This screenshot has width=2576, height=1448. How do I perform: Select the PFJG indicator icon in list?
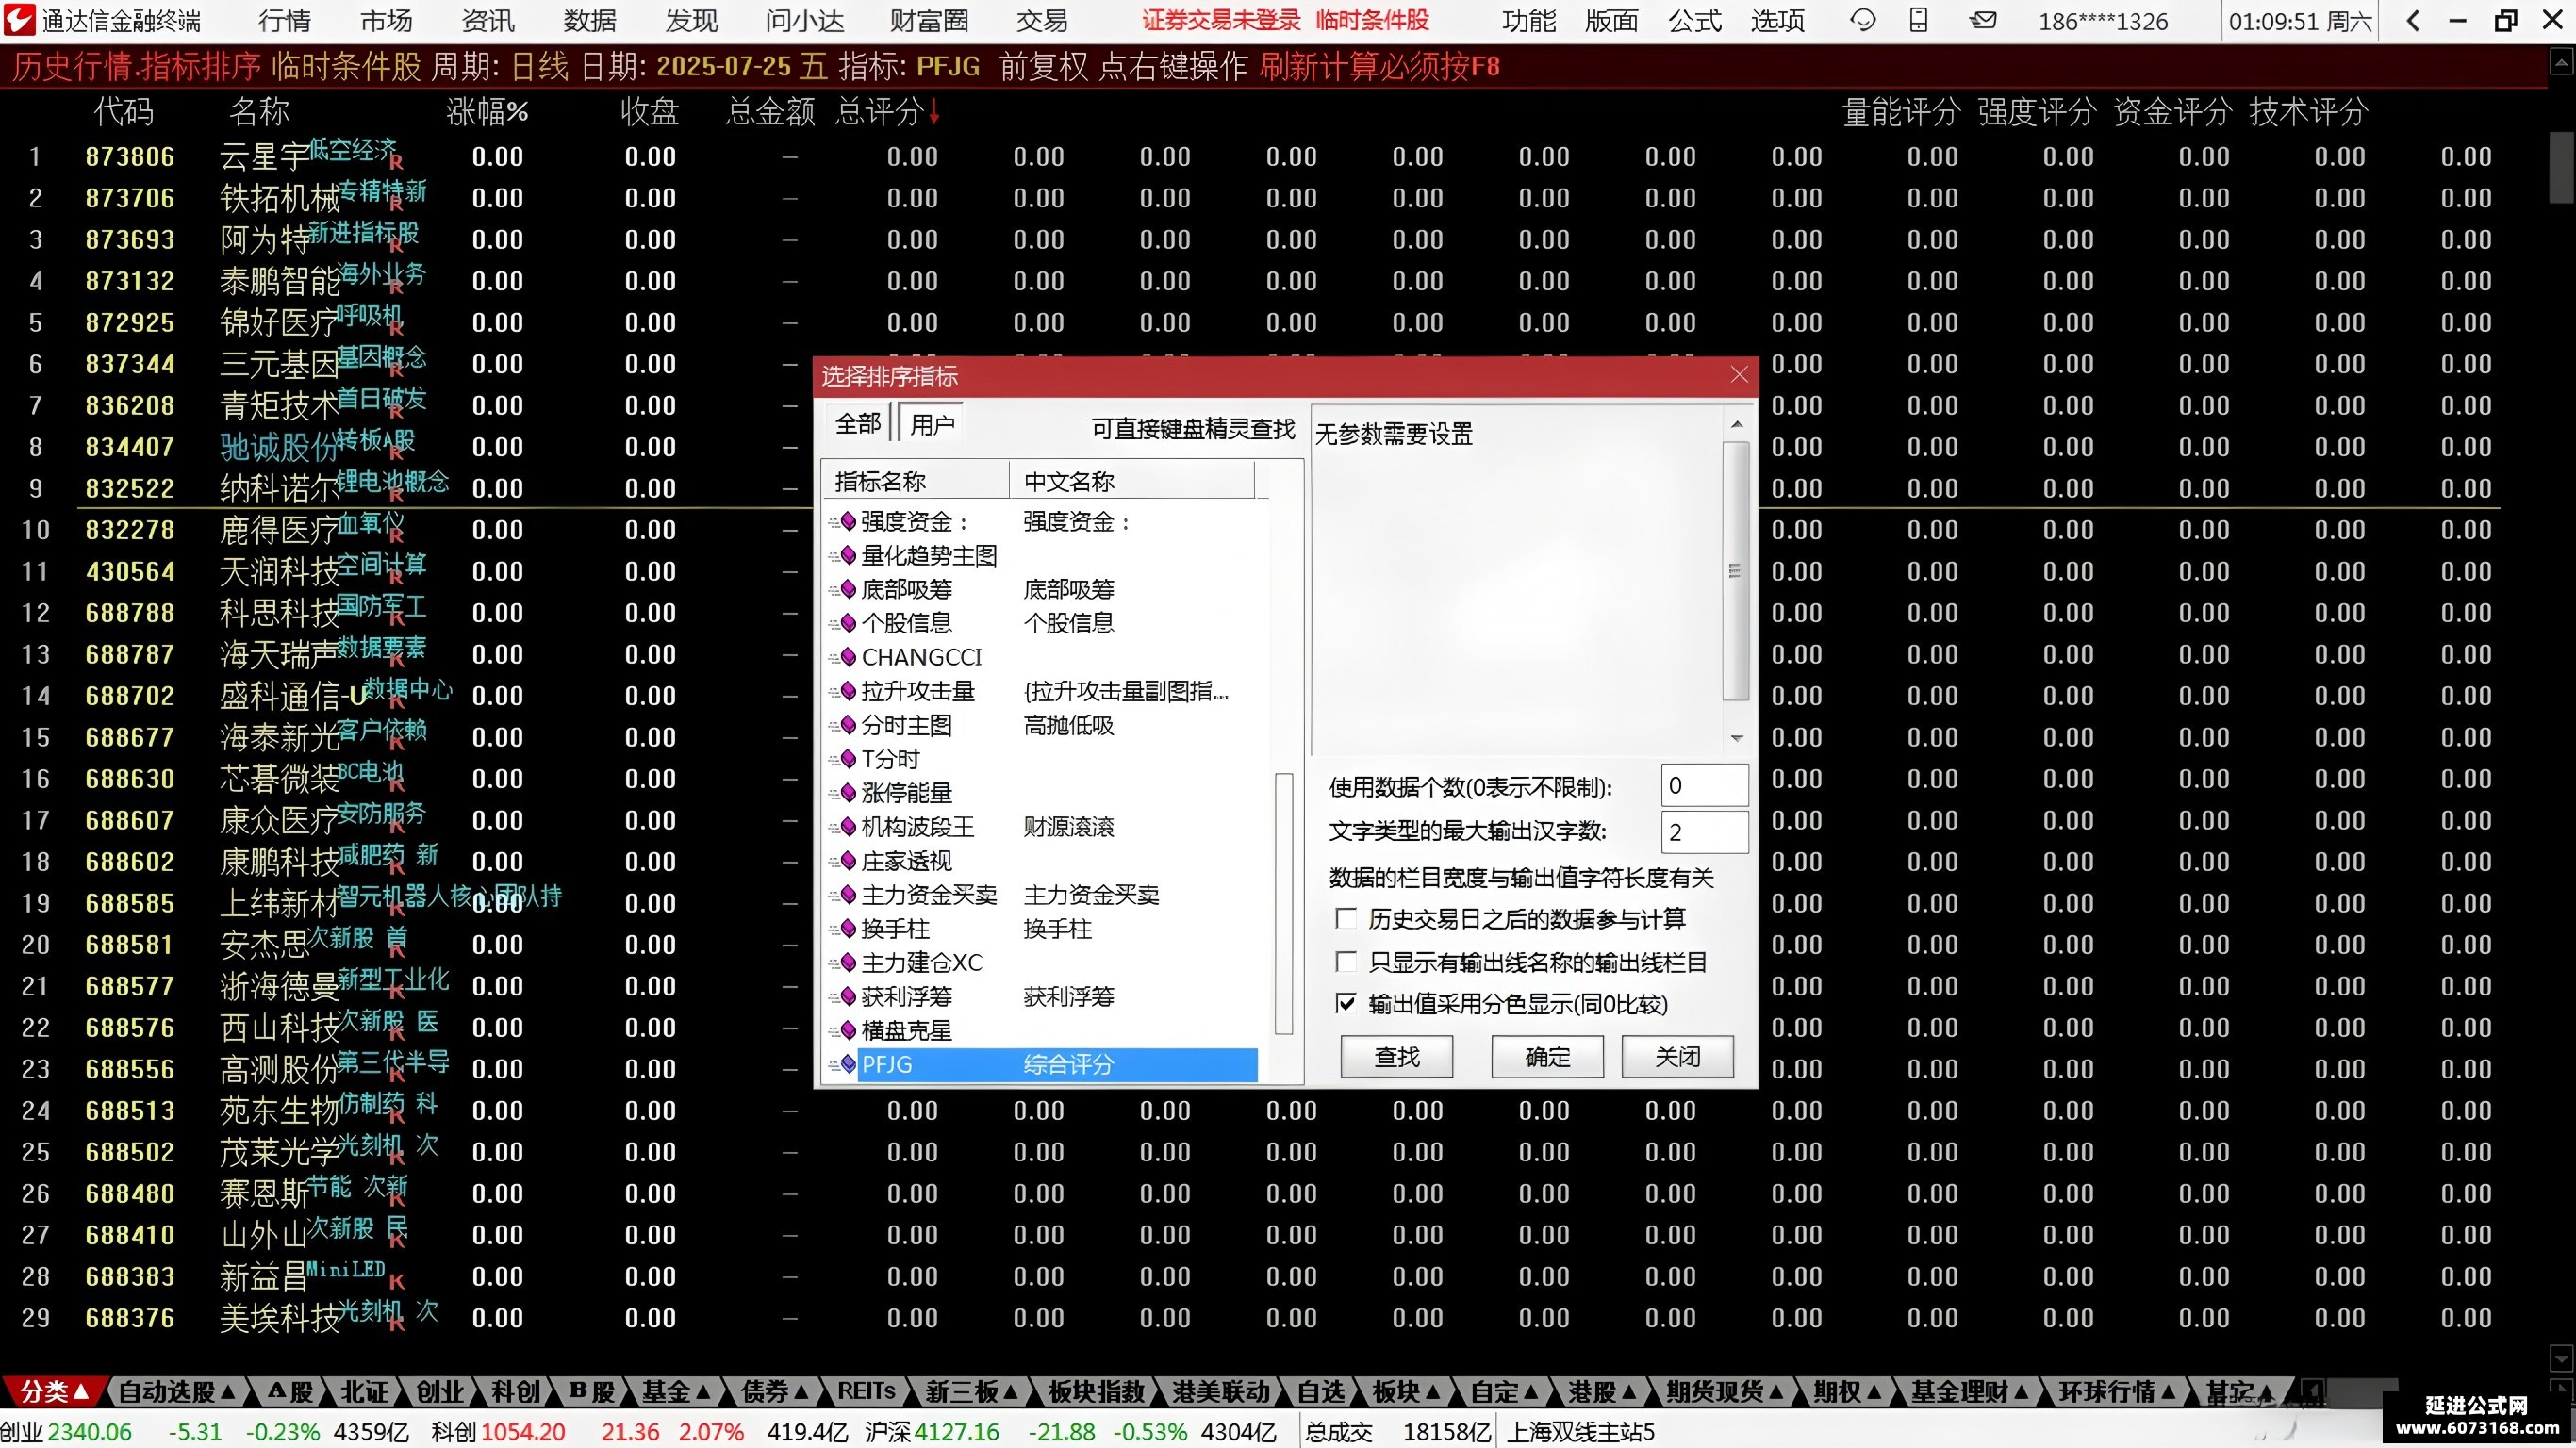pyautogui.click(x=848, y=1064)
